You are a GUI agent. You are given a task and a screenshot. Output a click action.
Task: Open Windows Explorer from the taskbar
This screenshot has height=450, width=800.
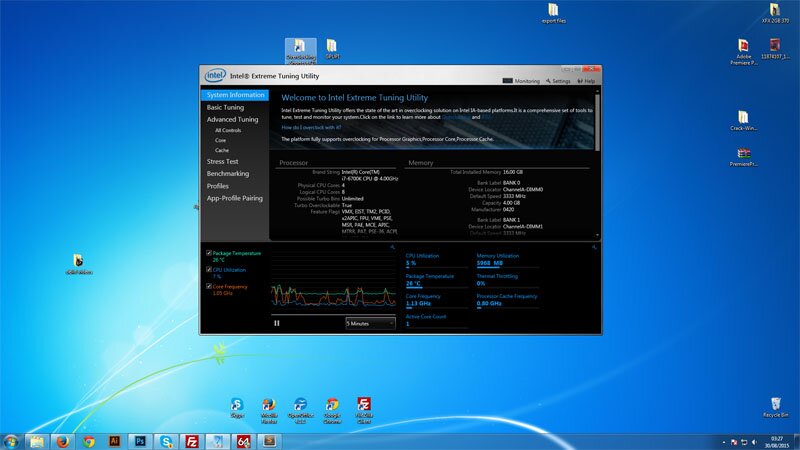(x=37, y=441)
